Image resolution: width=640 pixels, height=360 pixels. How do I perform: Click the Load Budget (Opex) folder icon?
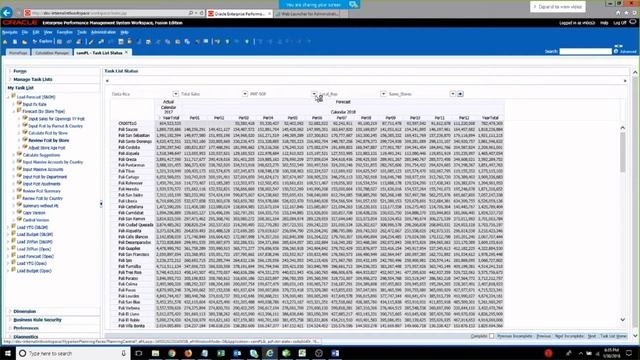[x=13, y=270]
